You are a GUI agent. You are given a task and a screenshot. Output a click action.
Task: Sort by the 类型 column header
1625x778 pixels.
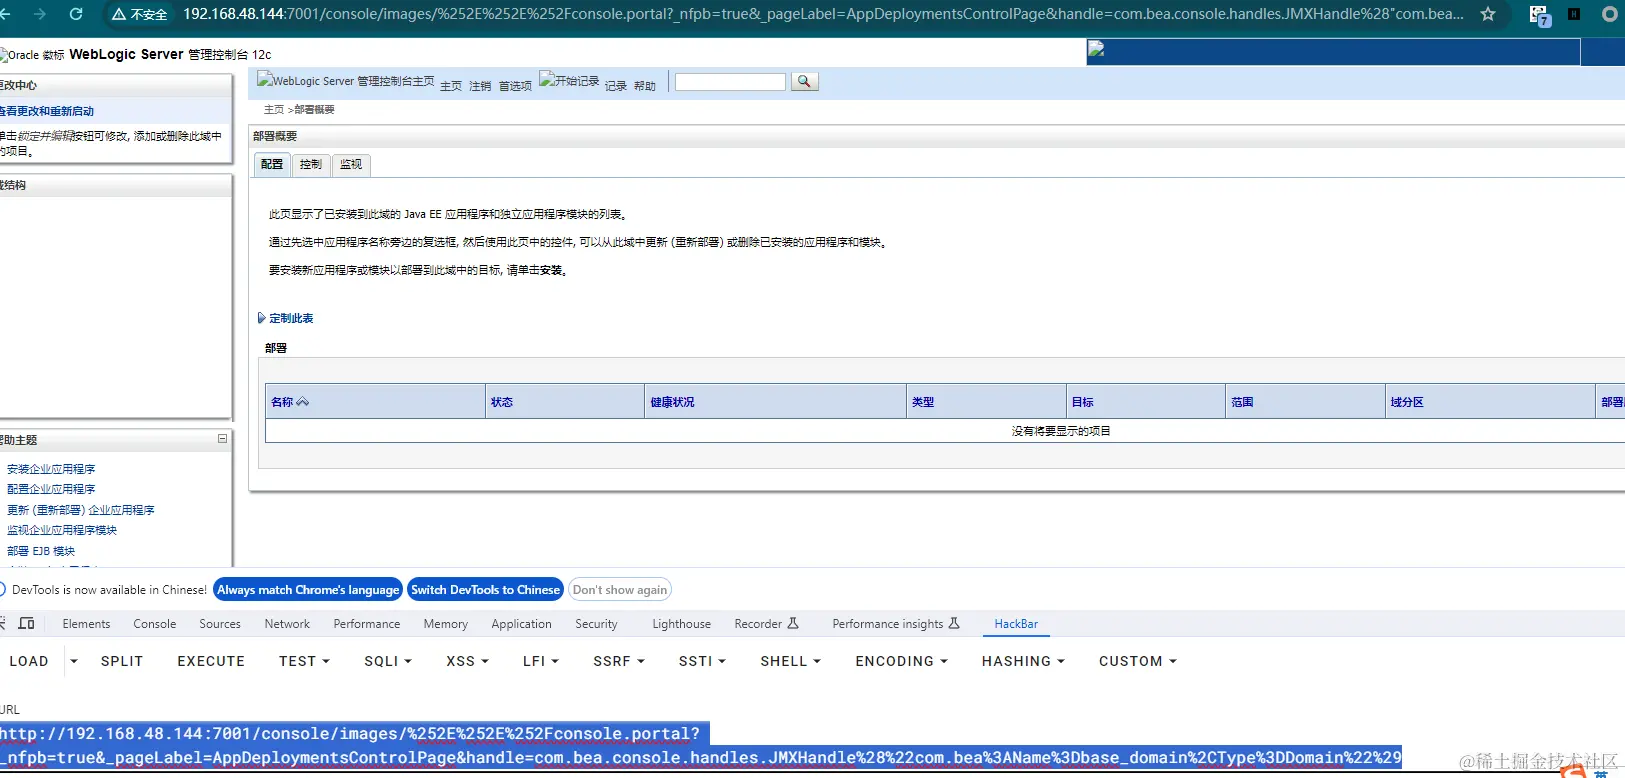(x=923, y=402)
